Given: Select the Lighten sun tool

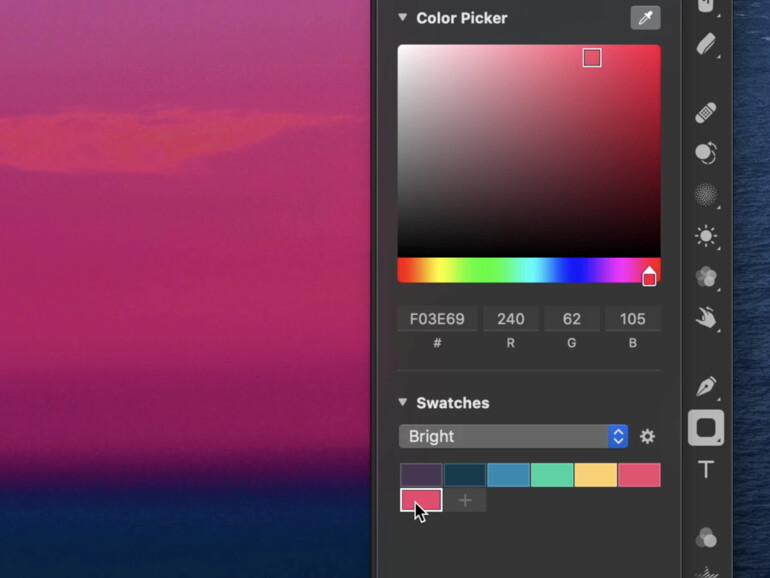Looking at the screenshot, I should [706, 236].
